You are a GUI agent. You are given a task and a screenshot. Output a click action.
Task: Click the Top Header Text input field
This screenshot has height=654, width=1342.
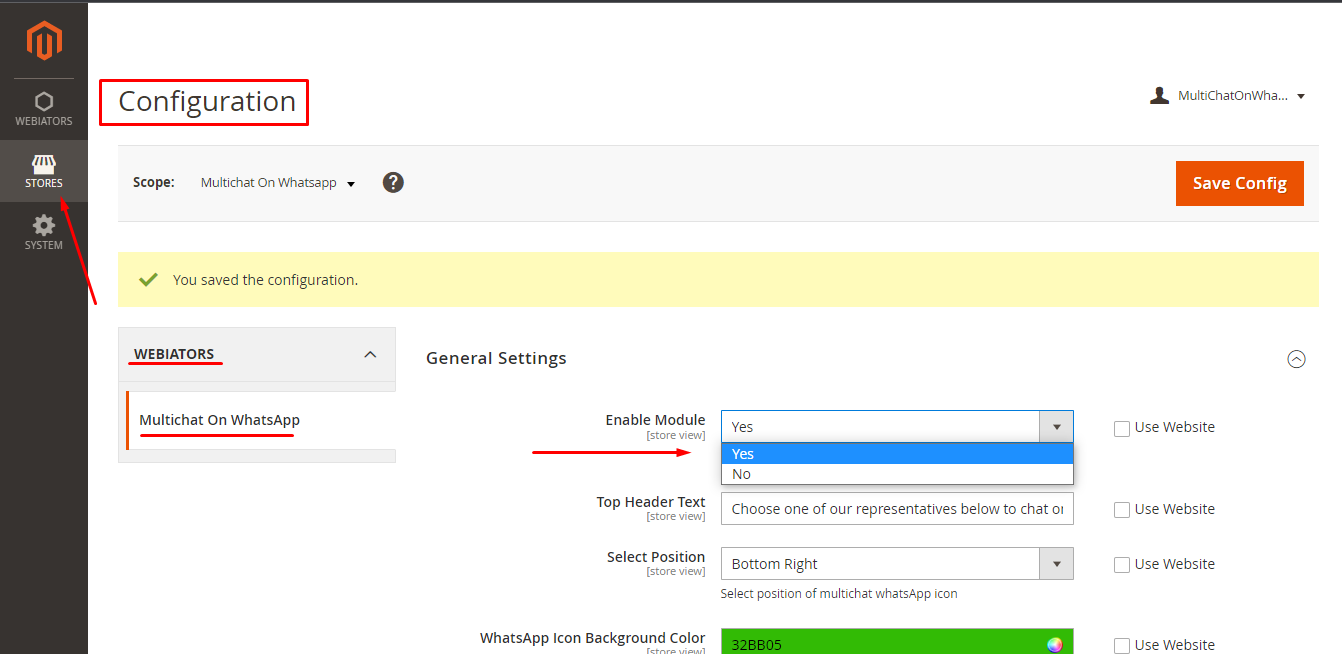897,508
